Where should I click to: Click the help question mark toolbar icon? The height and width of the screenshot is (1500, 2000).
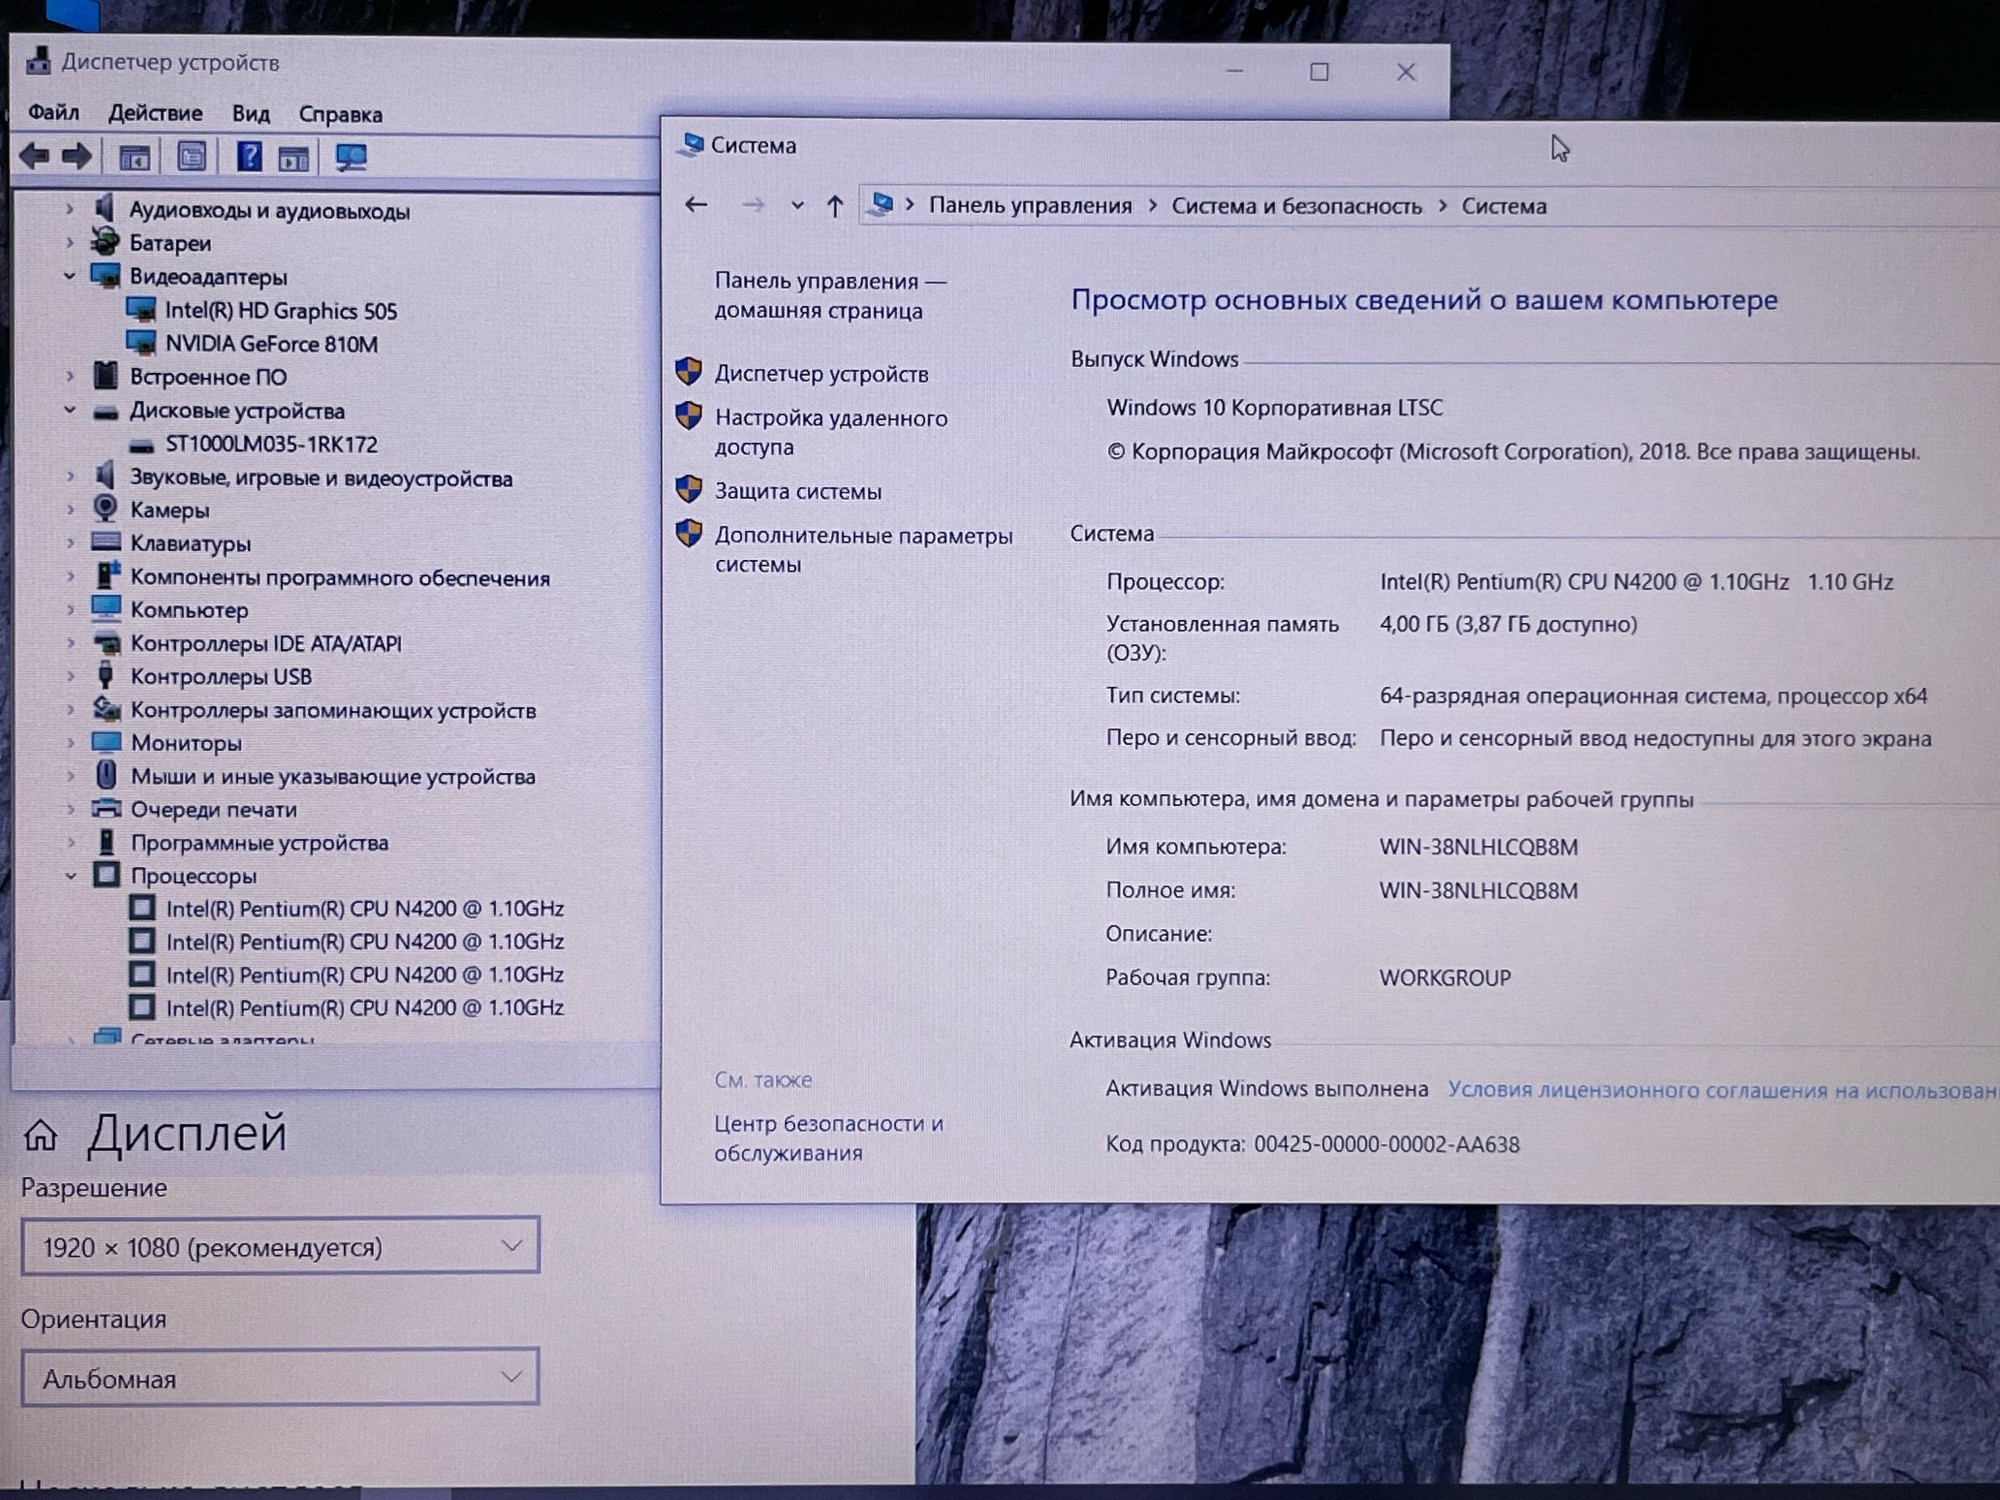[x=249, y=157]
